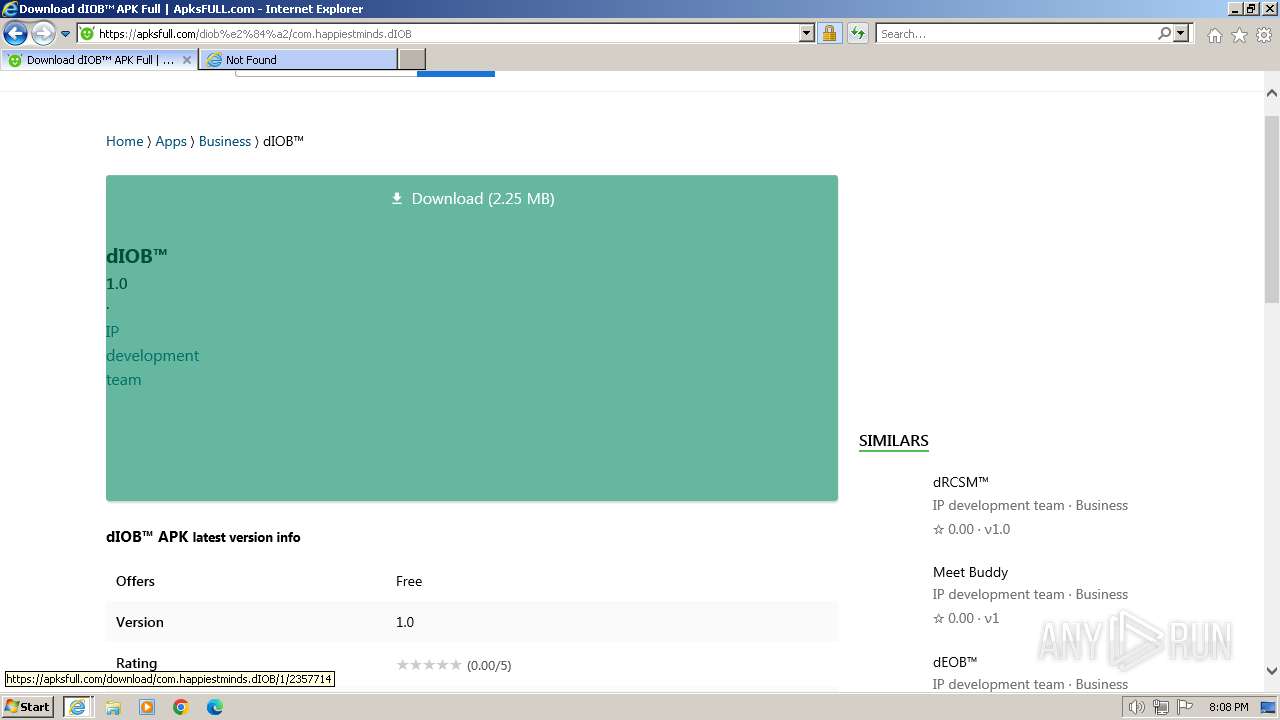Click the Apps breadcrumb link
Viewport: 1280px width, 720px height.
pyautogui.click(x=171, y=141)
